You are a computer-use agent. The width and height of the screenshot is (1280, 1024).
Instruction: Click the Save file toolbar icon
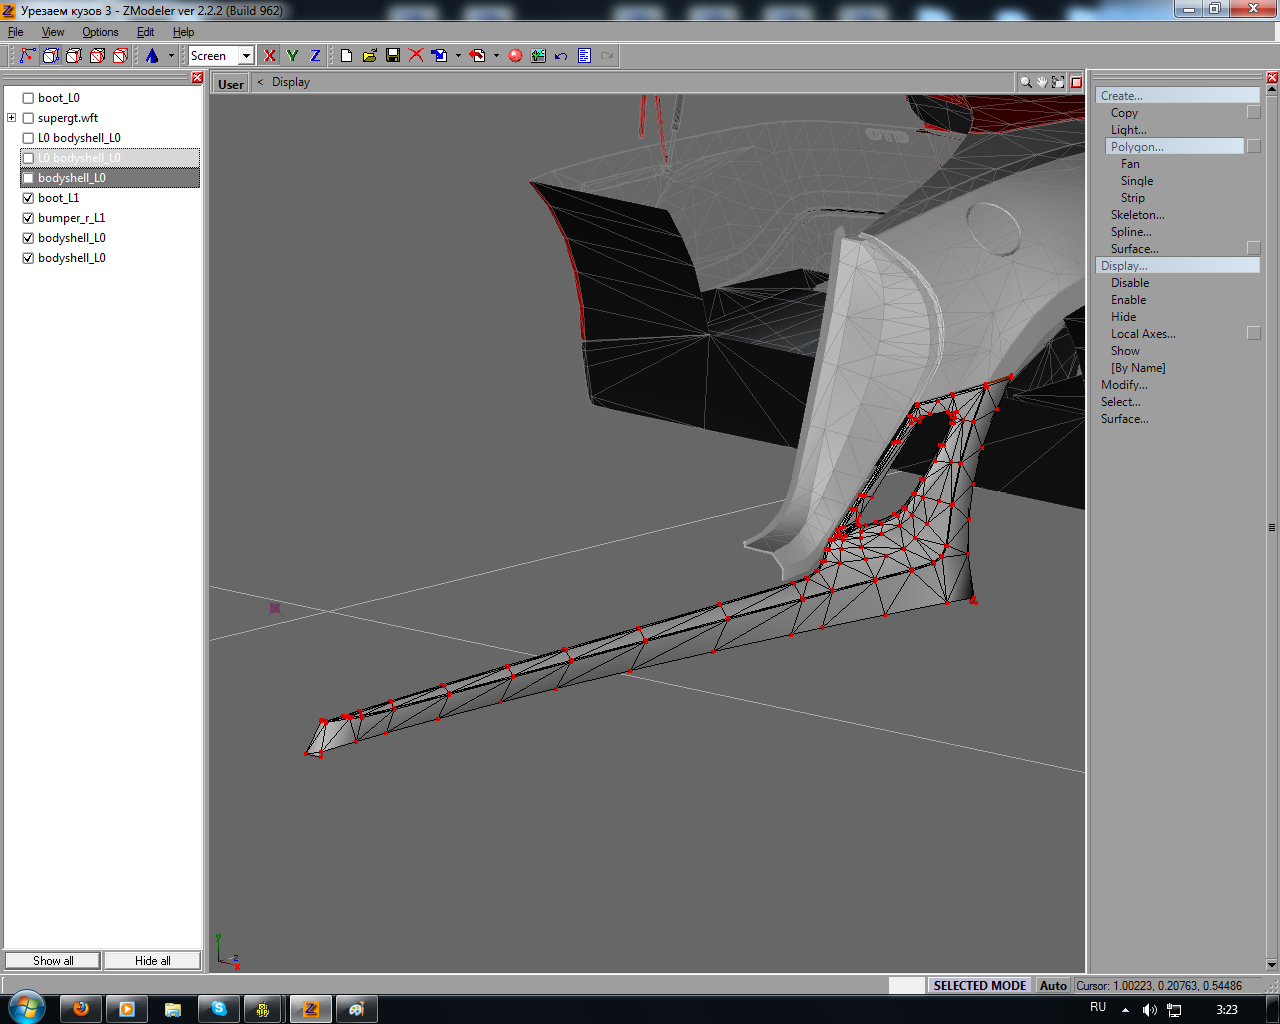coord(393,56)
